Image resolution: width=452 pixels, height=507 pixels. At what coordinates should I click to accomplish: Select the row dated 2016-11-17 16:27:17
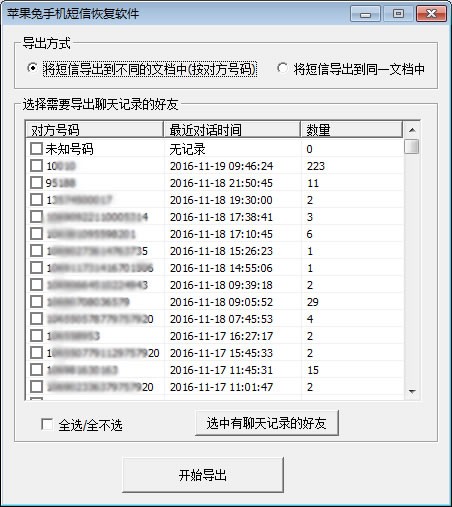(x=214, y=336)
